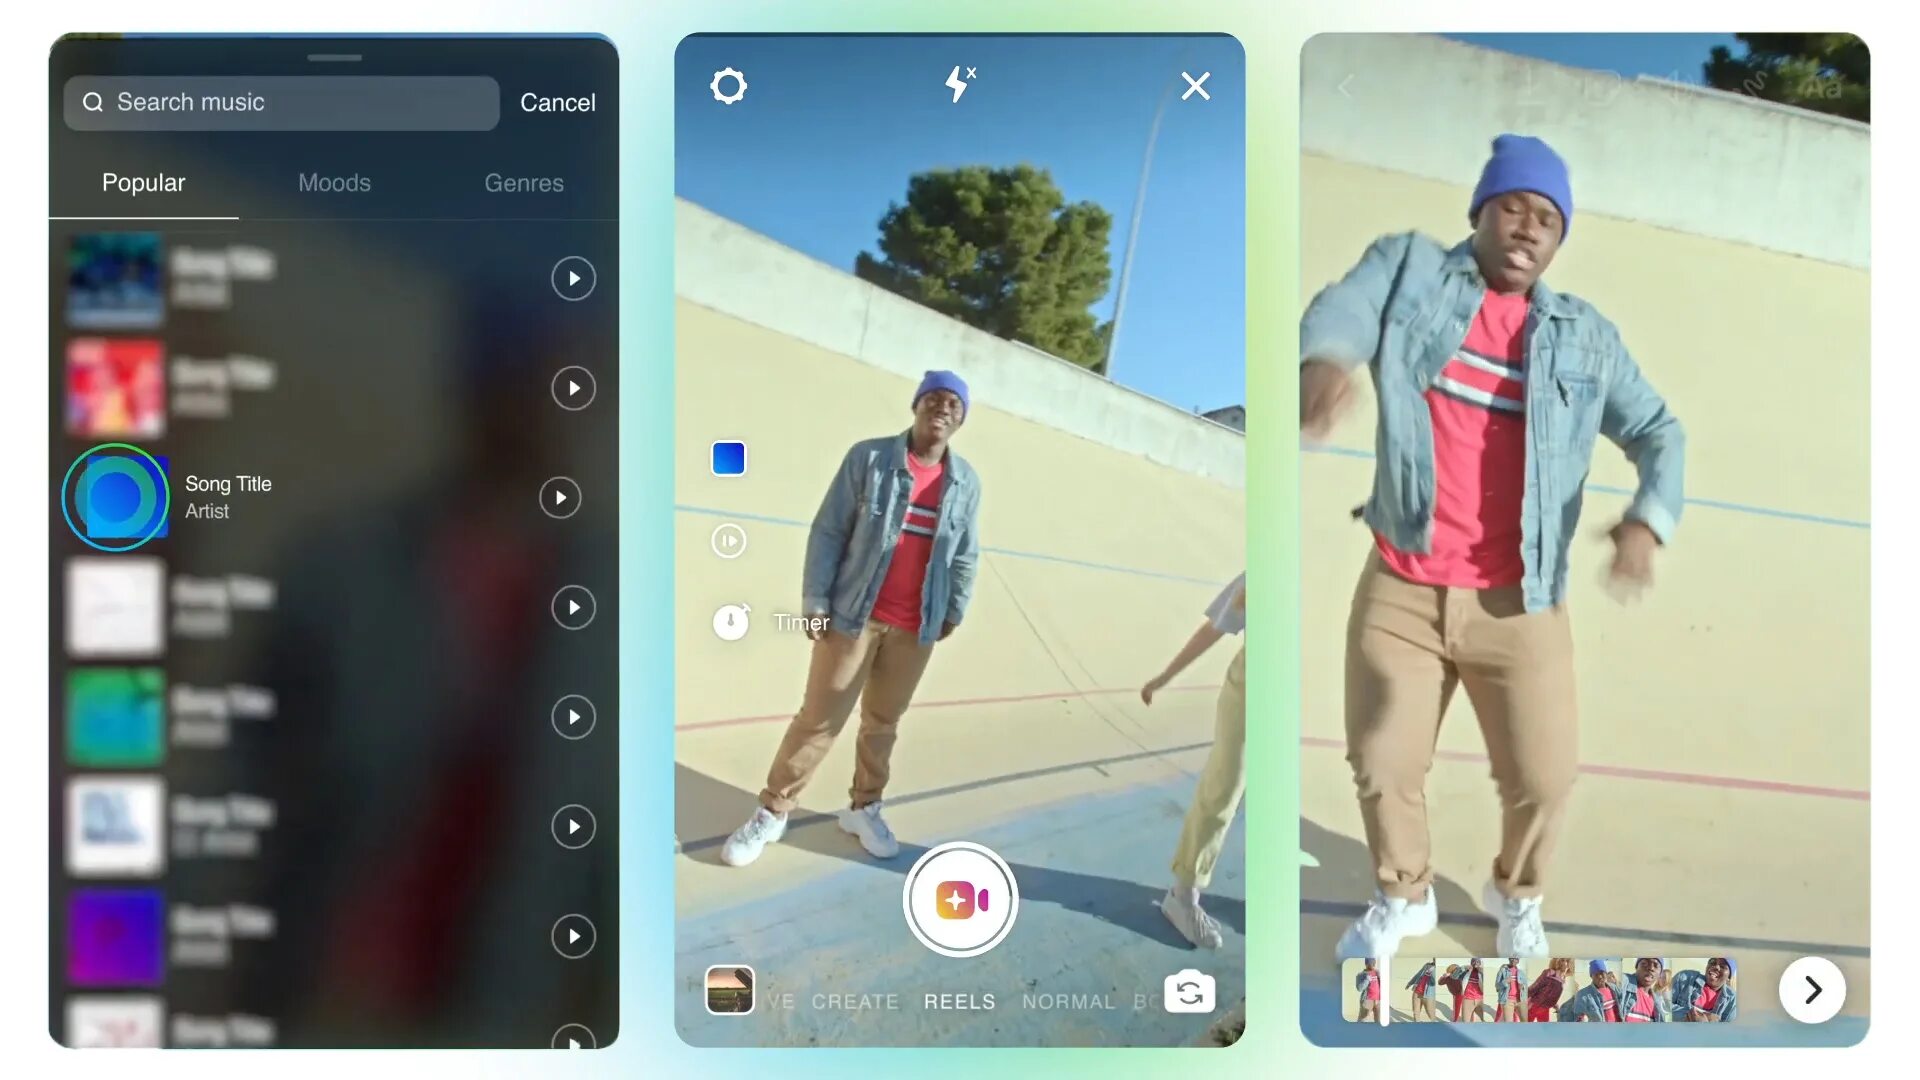Cancel music search selection
Viewport: 1920px width, 1080px height.
(x=555, y=103)
